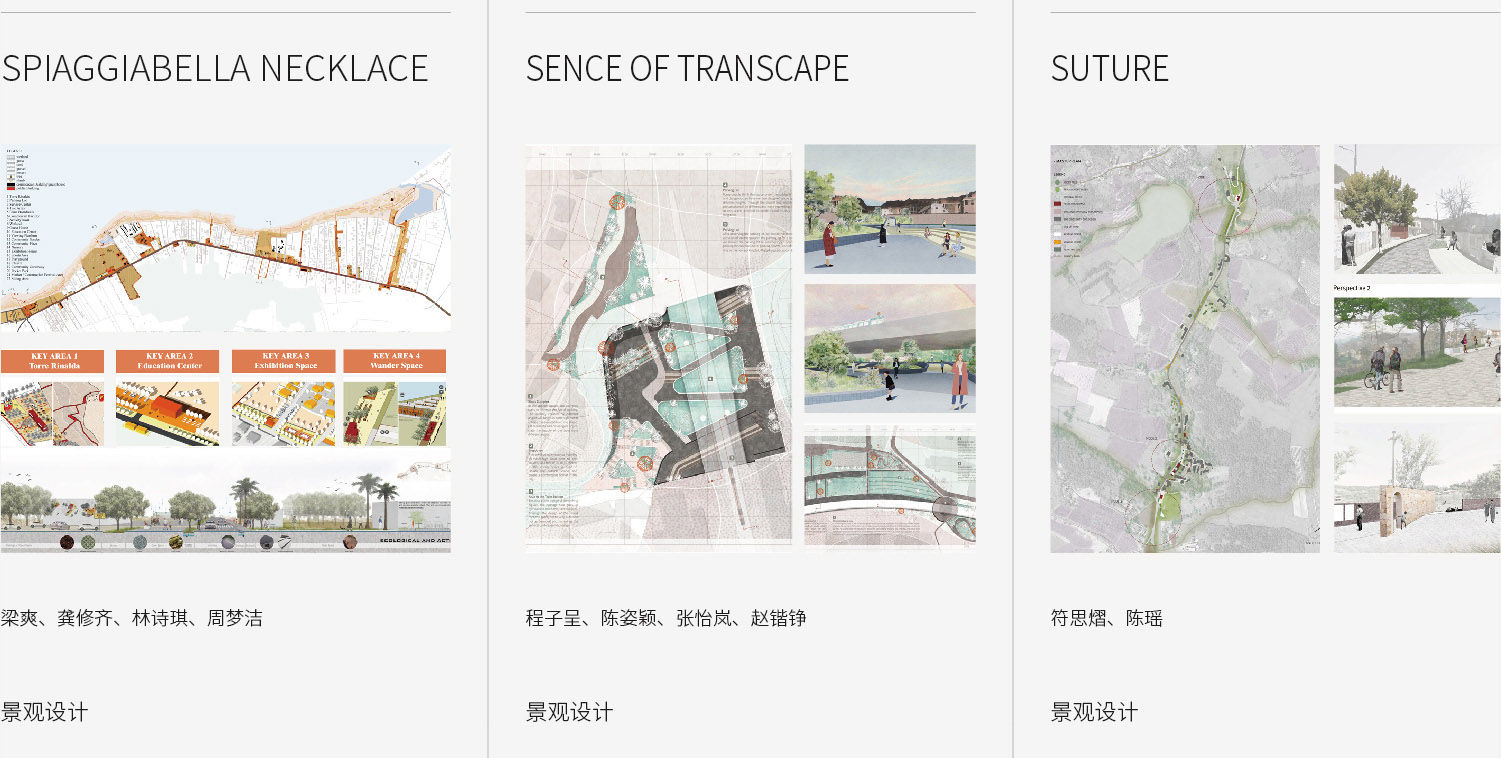Open the Suture aerial site map
Viewport: 1501px width, 758px height.
pyautogui.click(x=1184, y=348)
